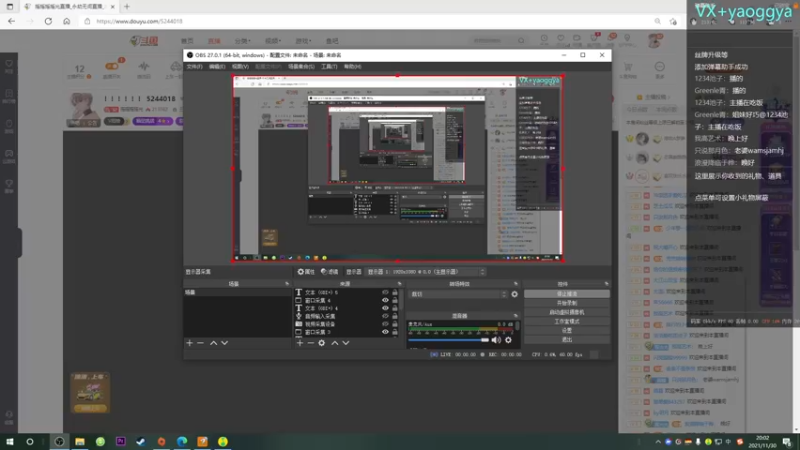
Task: Toggle visibility of 视频采集设备 source
Action: coord(385,324)
